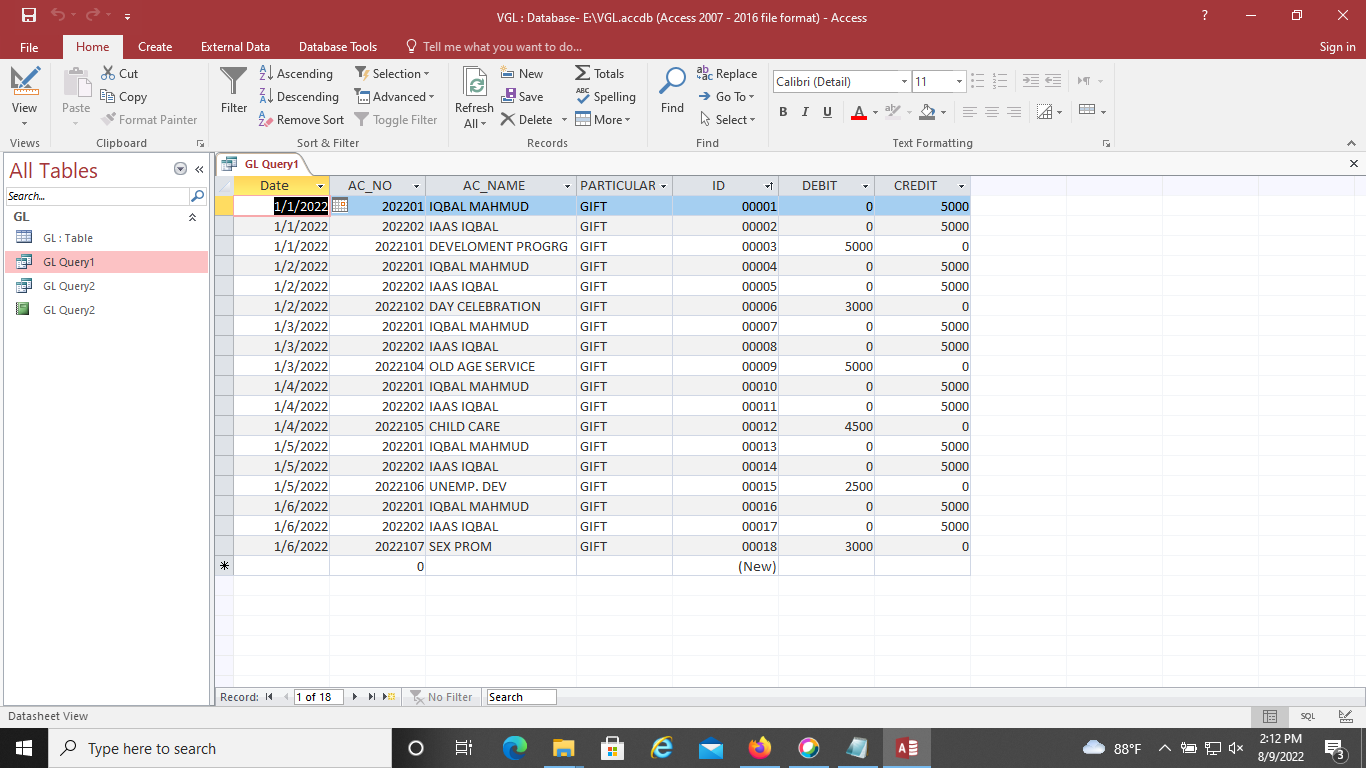Image resolution: width=1366 pixels, height=768 pixels.
Task: Open date picker calendar icon in first row
Action: (x=340, y=206)
